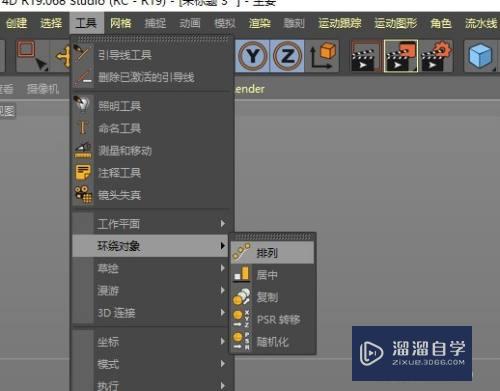The image size is (500, 391).
Task: Click the annotation tool note icon
Action: 83,172
